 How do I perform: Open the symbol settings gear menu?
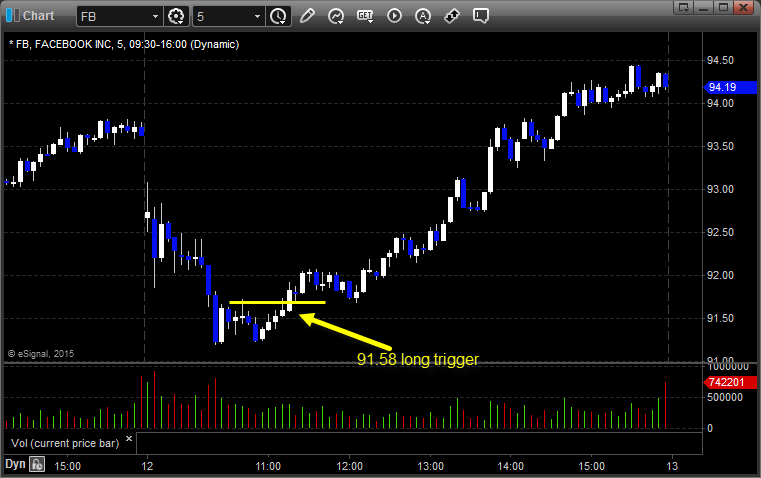176,16
